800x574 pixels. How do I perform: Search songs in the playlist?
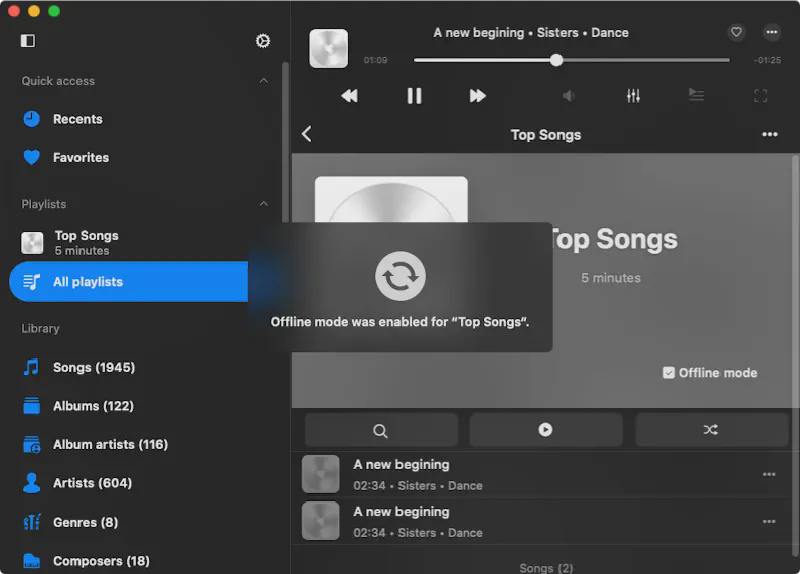380,430
